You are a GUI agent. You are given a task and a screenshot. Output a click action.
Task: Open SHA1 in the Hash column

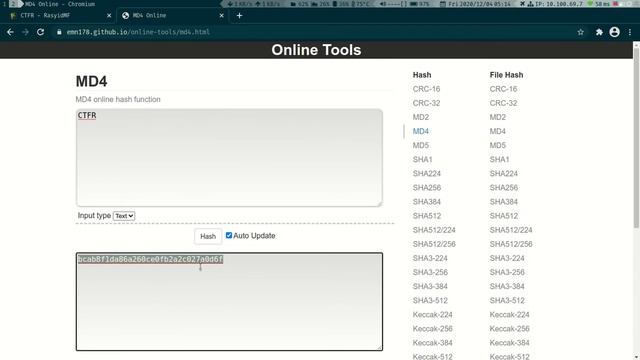tap(422, 159)
